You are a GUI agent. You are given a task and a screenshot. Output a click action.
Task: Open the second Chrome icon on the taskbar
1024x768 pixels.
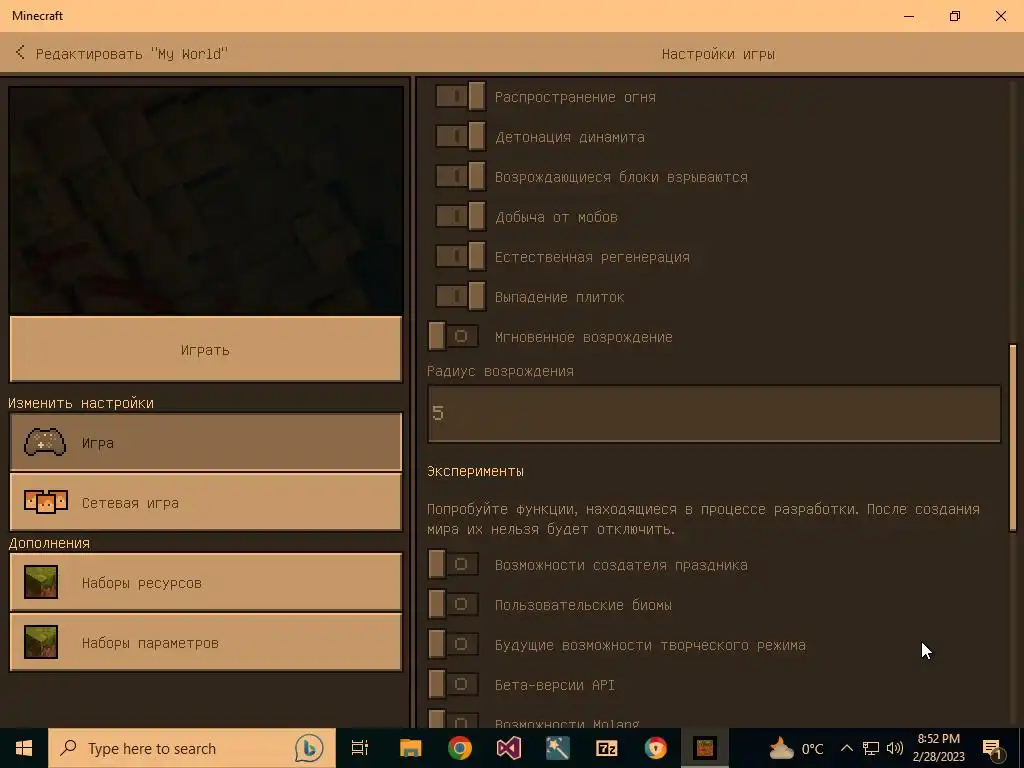pyautogui.click(x=656, y=748)
